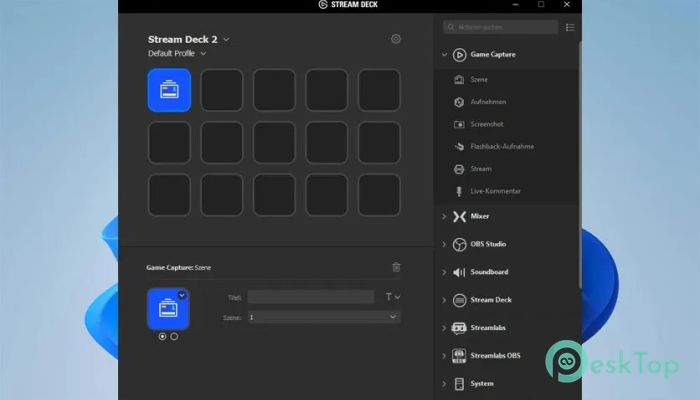
Task: Delete the action with the trash icon
Action: pyautogui.click(x=396, y=267)
